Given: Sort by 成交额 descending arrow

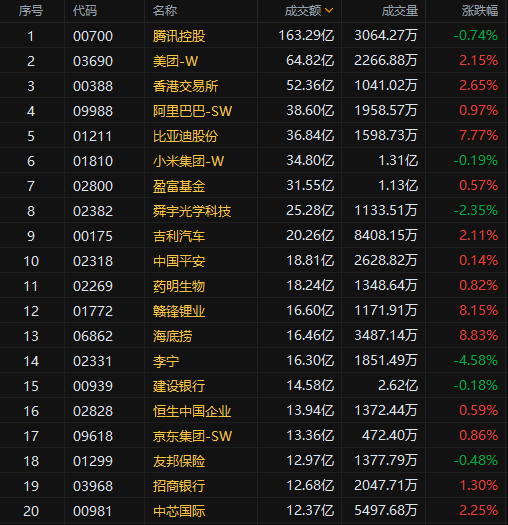Looking at the screenshot, I should coord(329,11).
